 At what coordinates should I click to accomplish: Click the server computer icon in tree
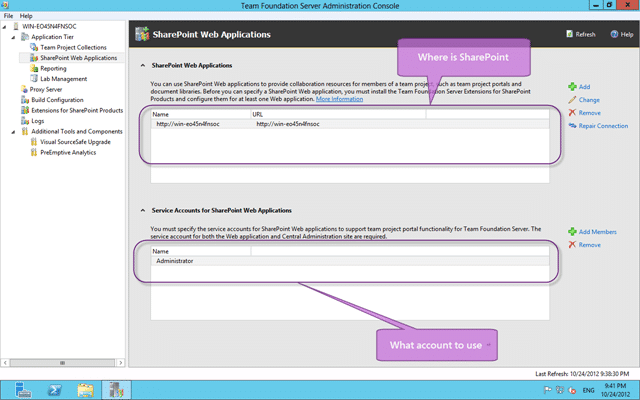point(16,27)
